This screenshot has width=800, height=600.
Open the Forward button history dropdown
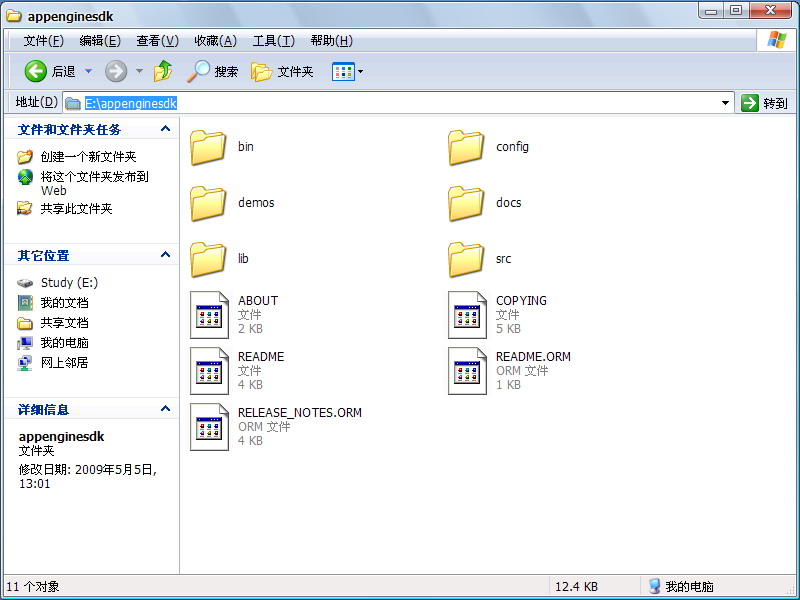pos(139,71)
